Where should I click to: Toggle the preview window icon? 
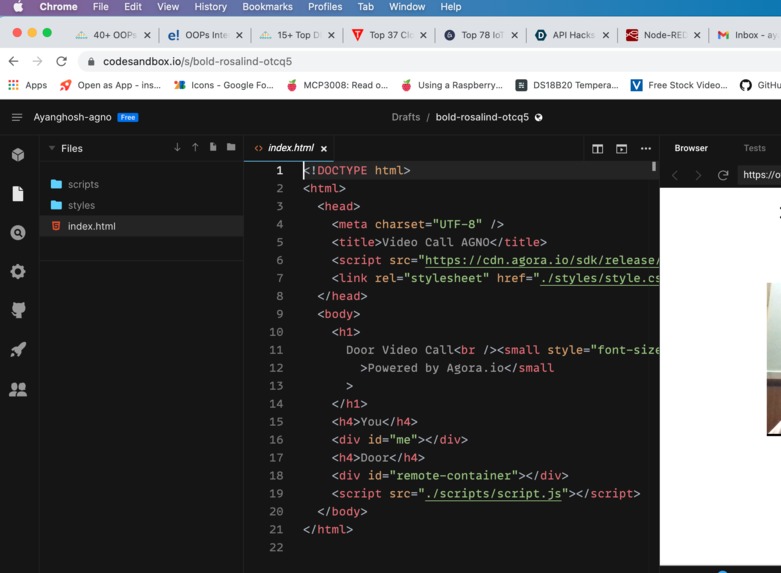click(x=622, y=148)
